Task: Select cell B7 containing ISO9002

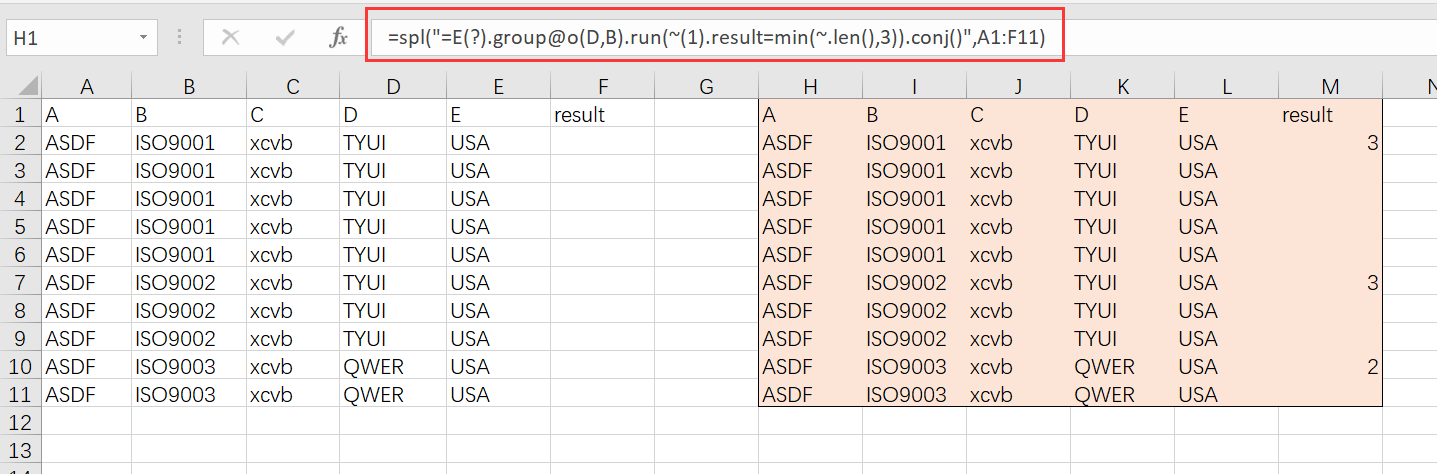Action: (188, 283)
